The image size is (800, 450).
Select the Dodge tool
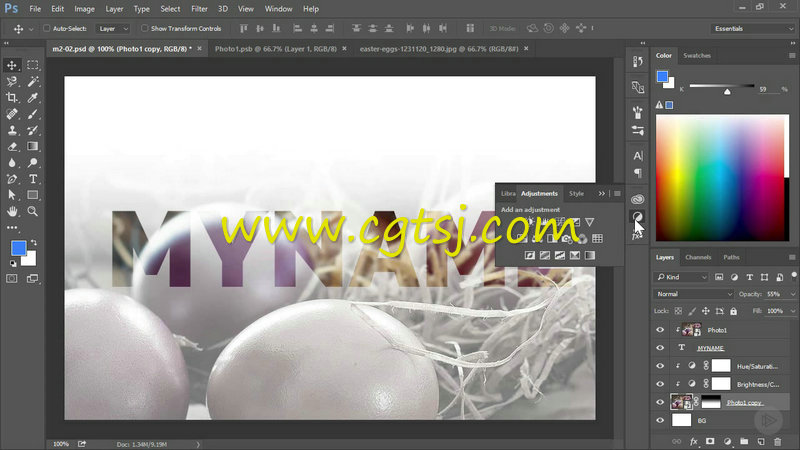33,163
